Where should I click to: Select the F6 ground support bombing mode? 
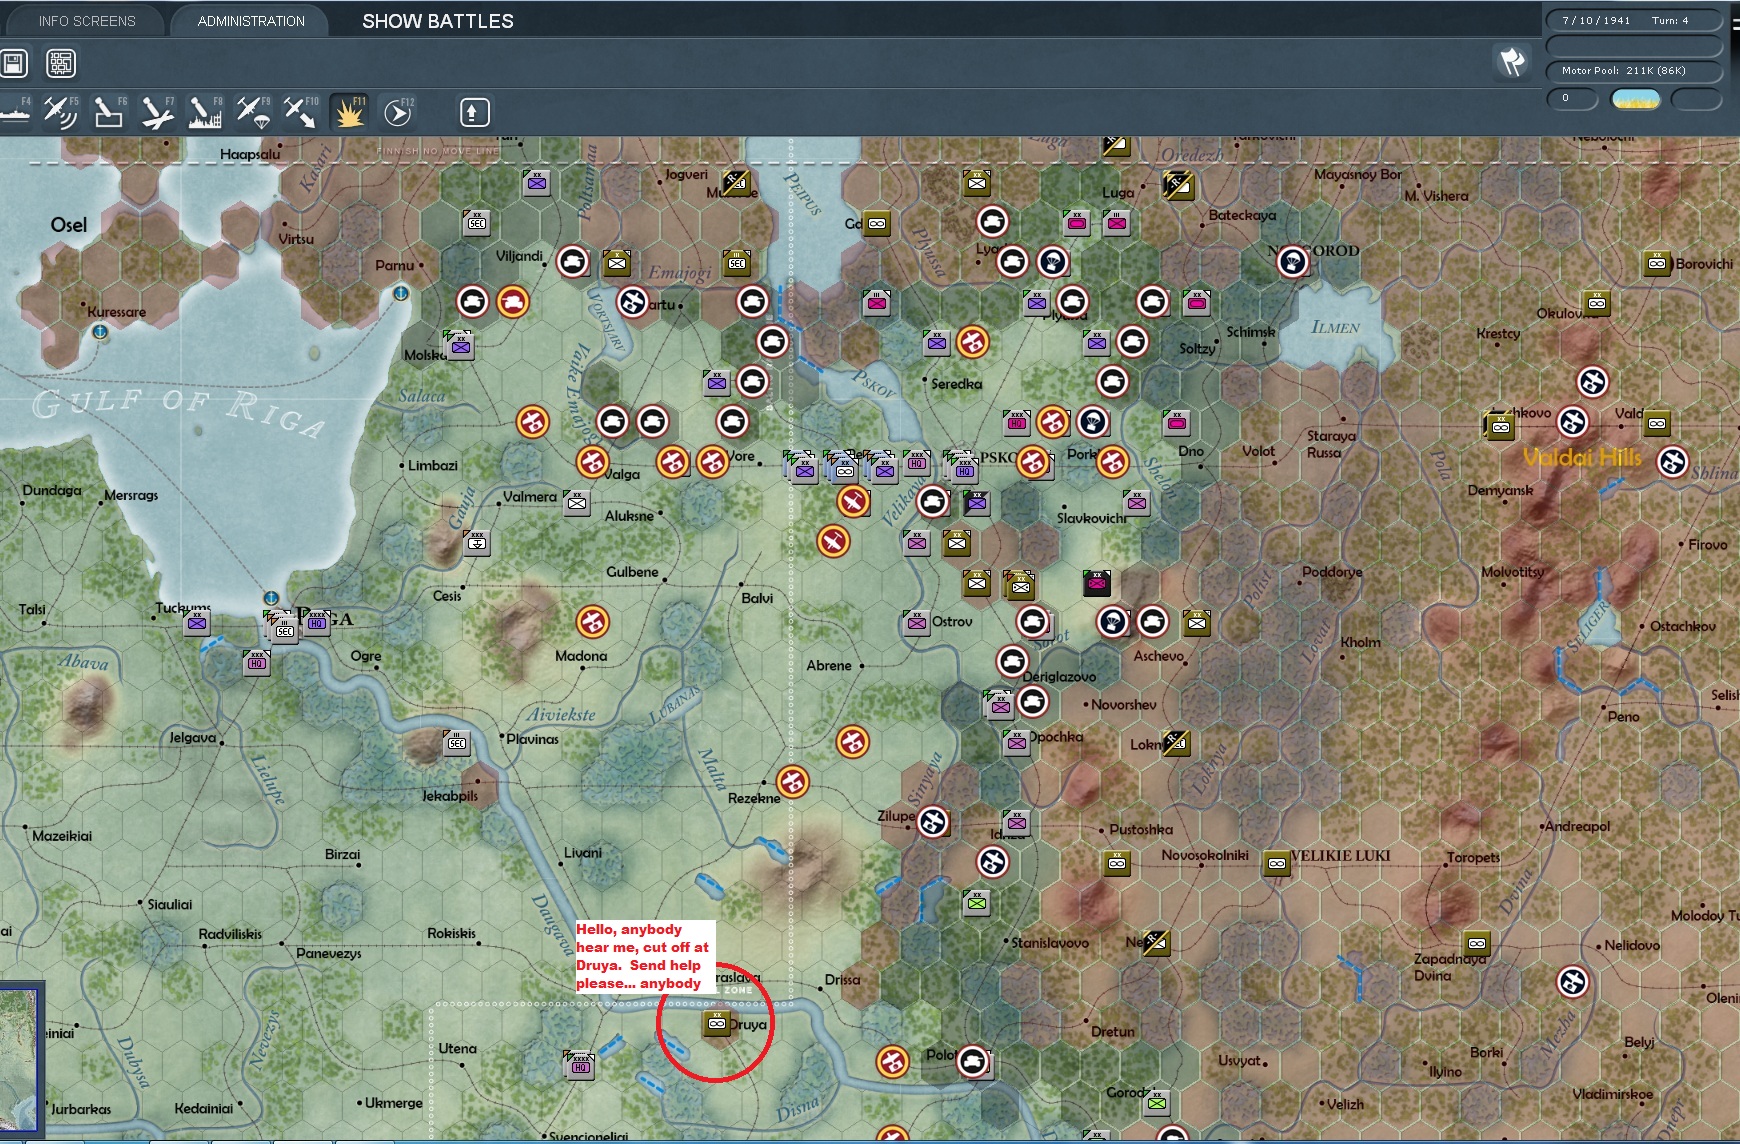(x=109, y=112)
